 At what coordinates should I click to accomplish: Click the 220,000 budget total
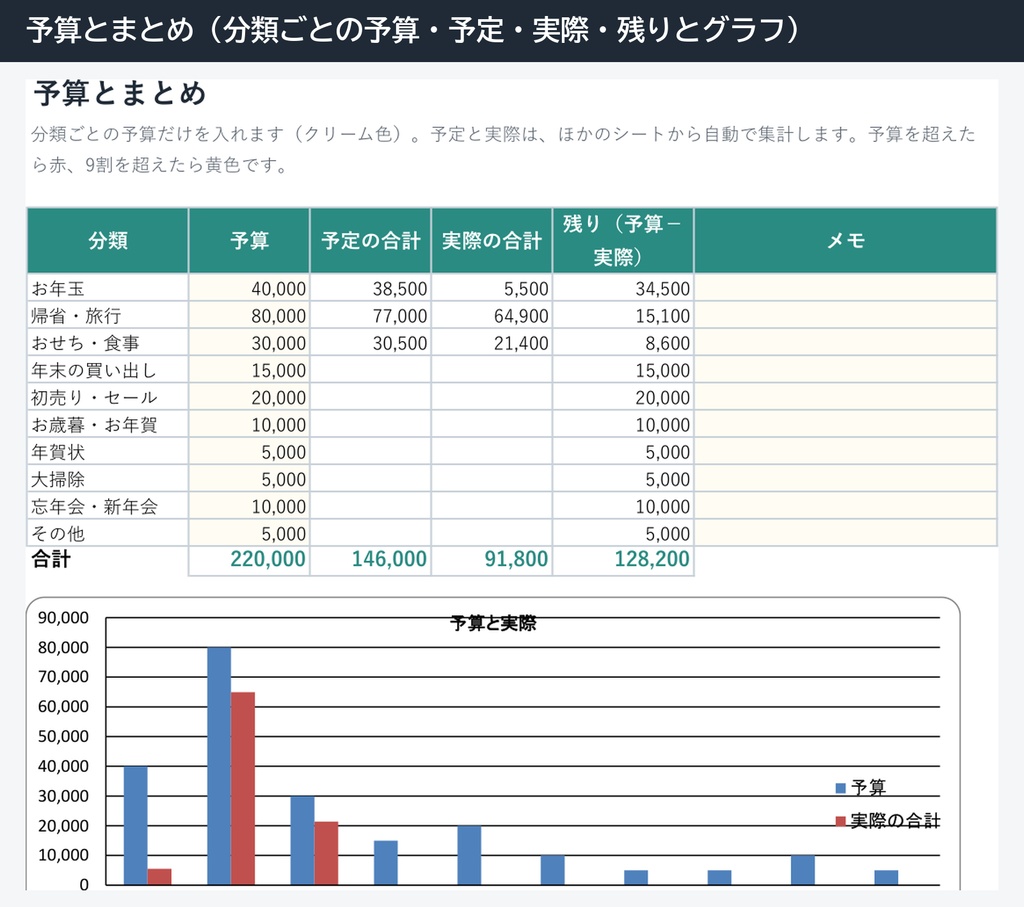click(249, 560)
